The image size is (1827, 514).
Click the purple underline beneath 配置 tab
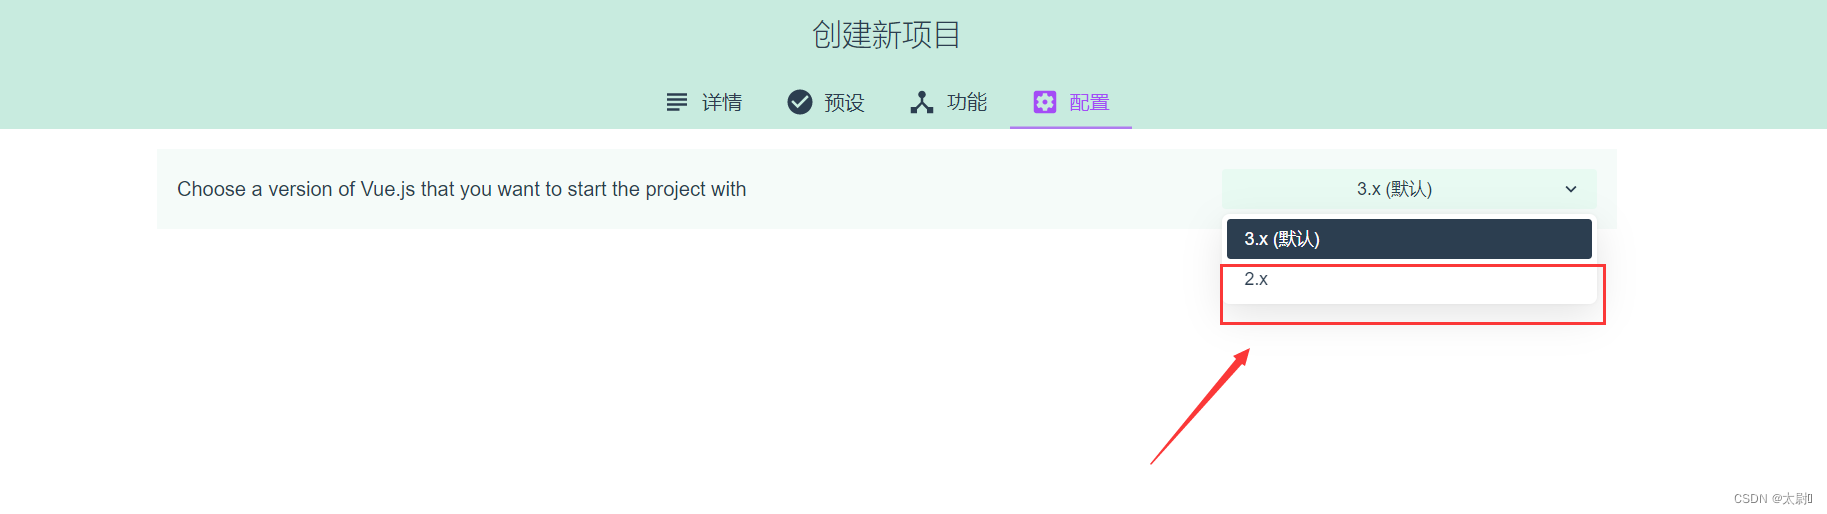click(x=1070, y=127)
